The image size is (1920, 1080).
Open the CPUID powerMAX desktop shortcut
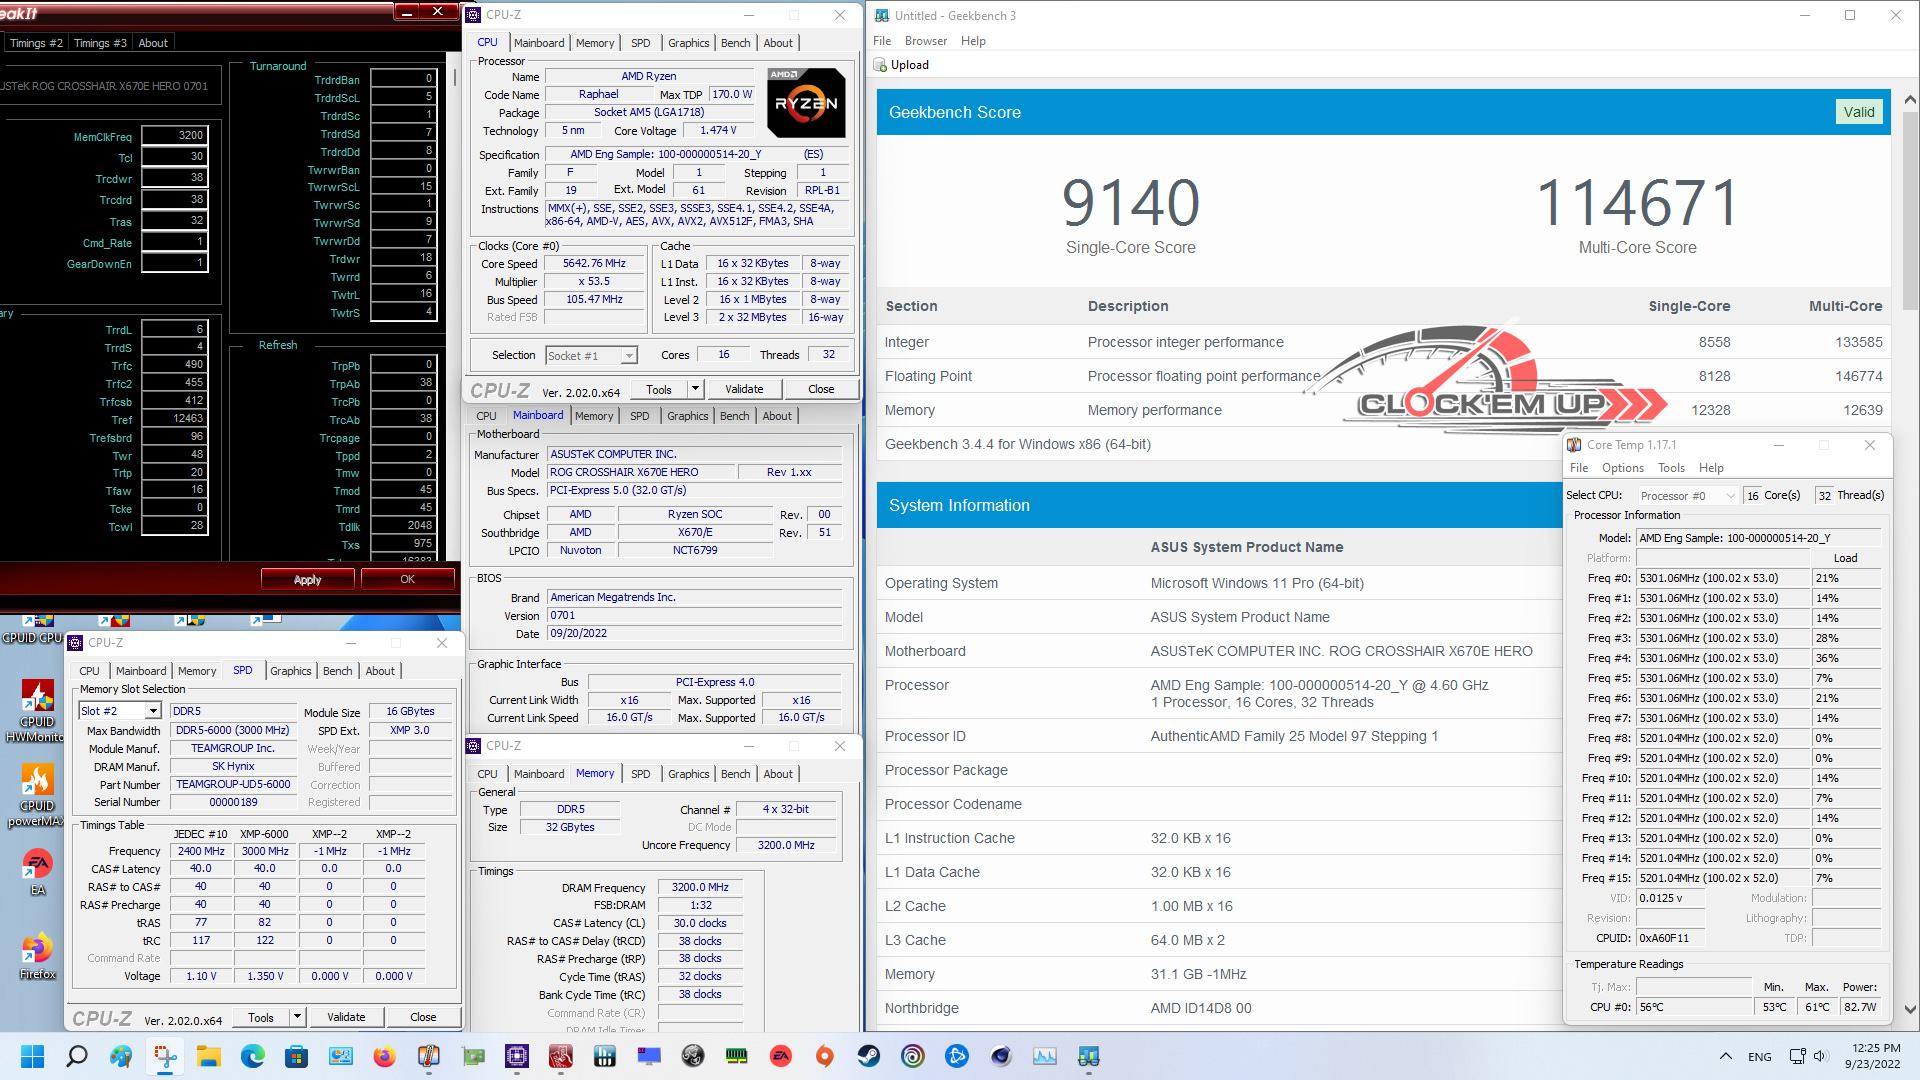(37, 796)
